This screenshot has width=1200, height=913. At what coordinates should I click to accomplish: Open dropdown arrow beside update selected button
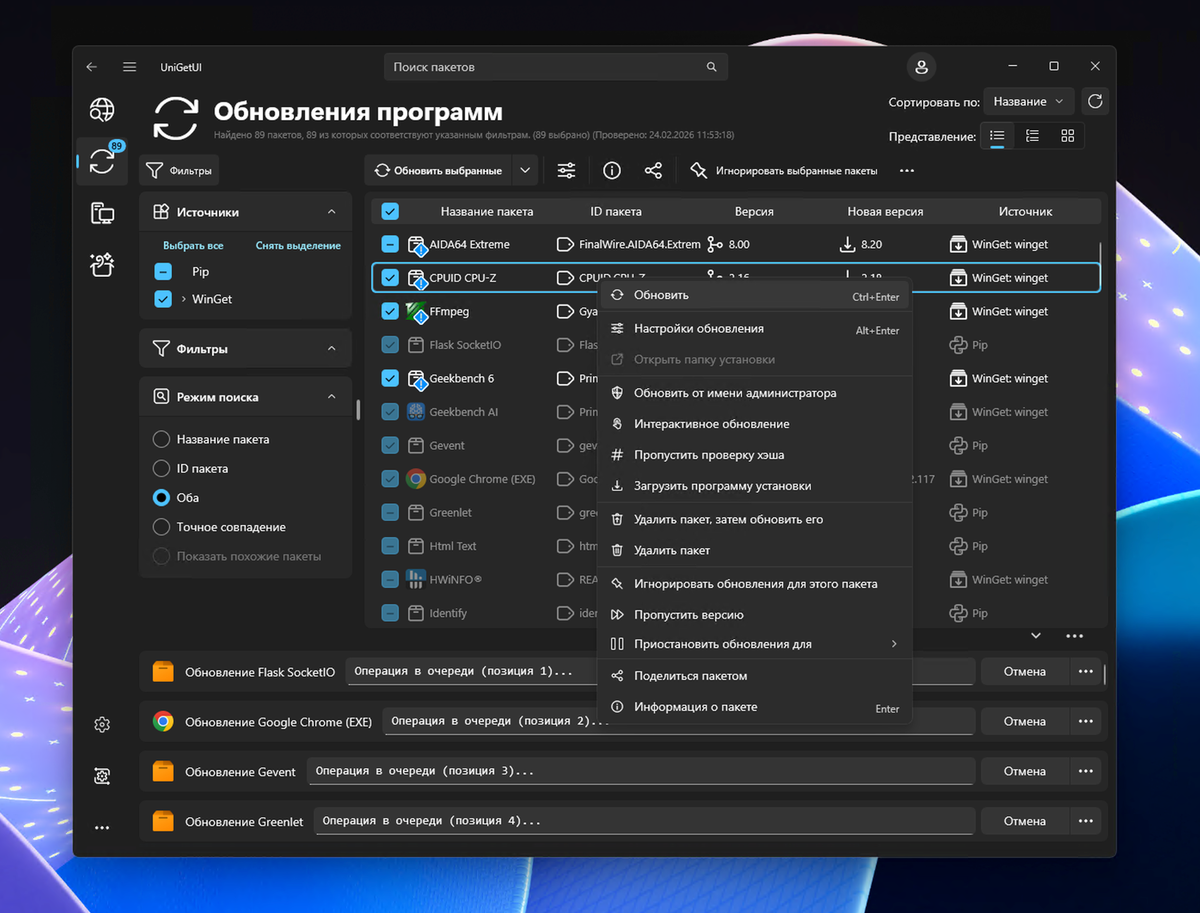[526, 171]
